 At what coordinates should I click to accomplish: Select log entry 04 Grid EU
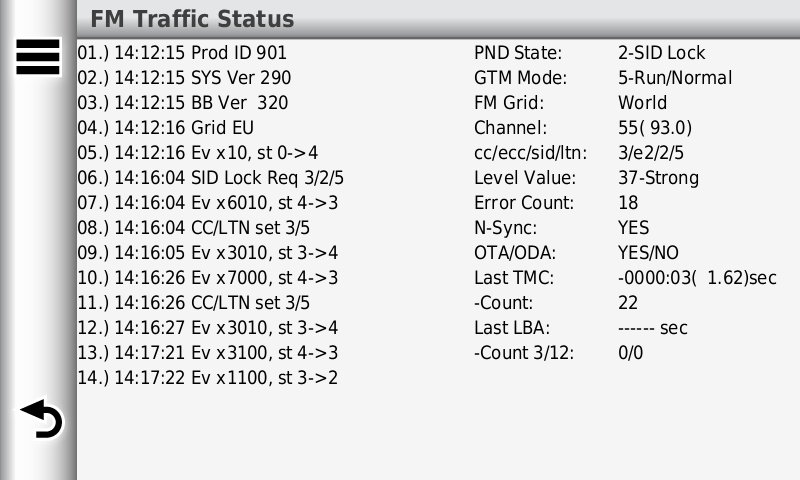point(166,128)
